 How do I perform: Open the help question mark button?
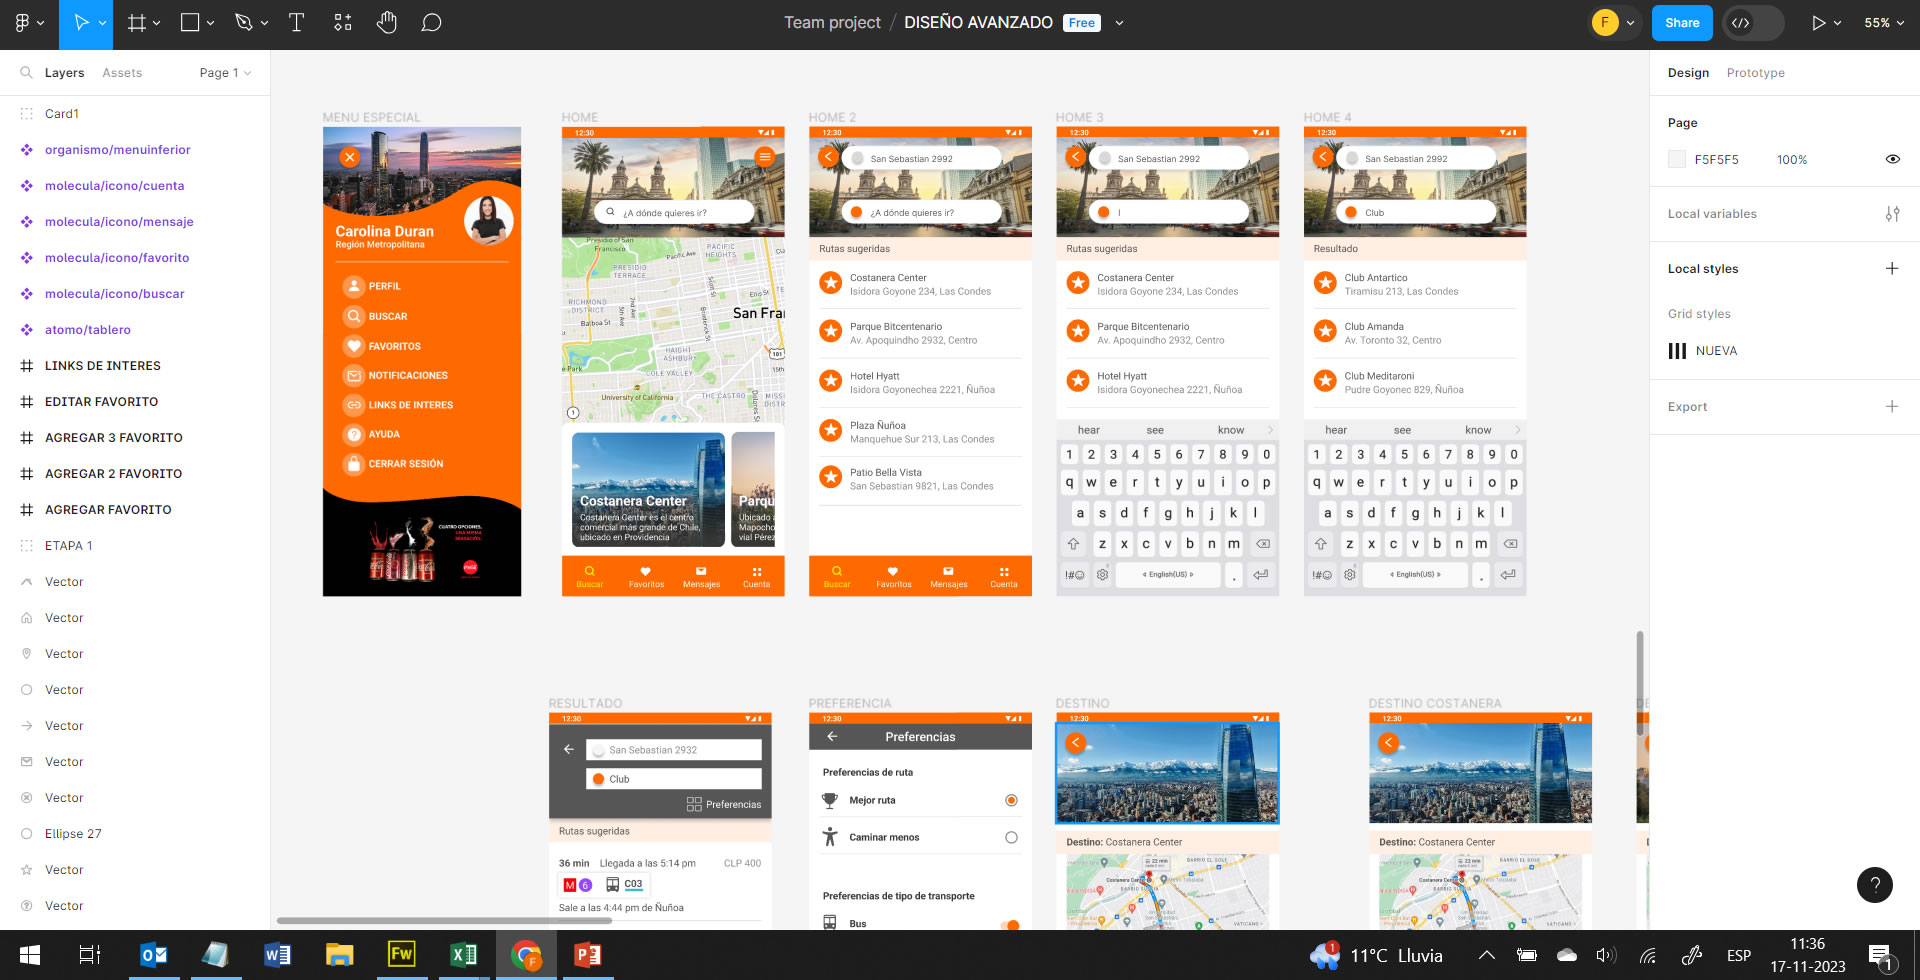(x=1874, y=884)
